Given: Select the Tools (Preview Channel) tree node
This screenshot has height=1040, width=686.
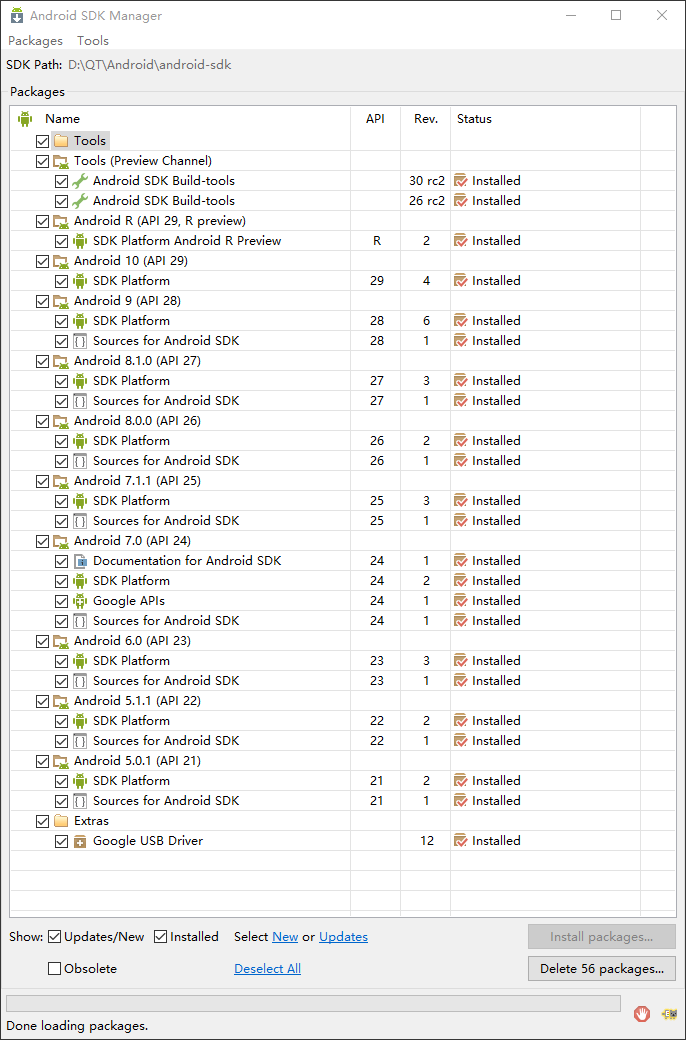Looking at the screenshot, I should pos(143,161).
